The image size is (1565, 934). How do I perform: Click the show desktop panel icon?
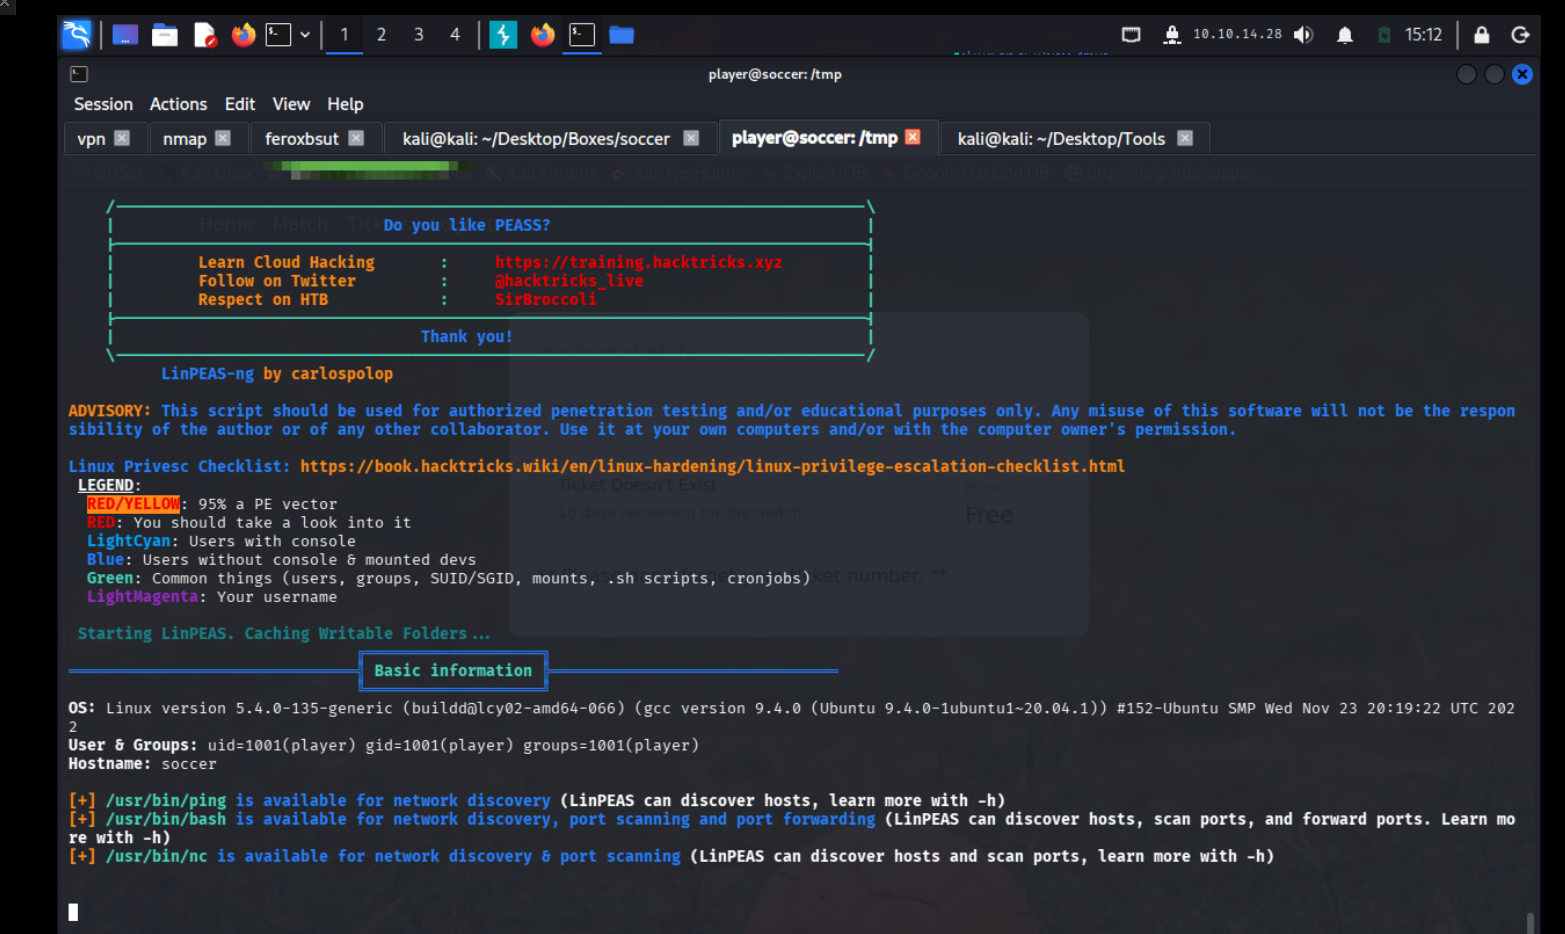tap(125, 35)
